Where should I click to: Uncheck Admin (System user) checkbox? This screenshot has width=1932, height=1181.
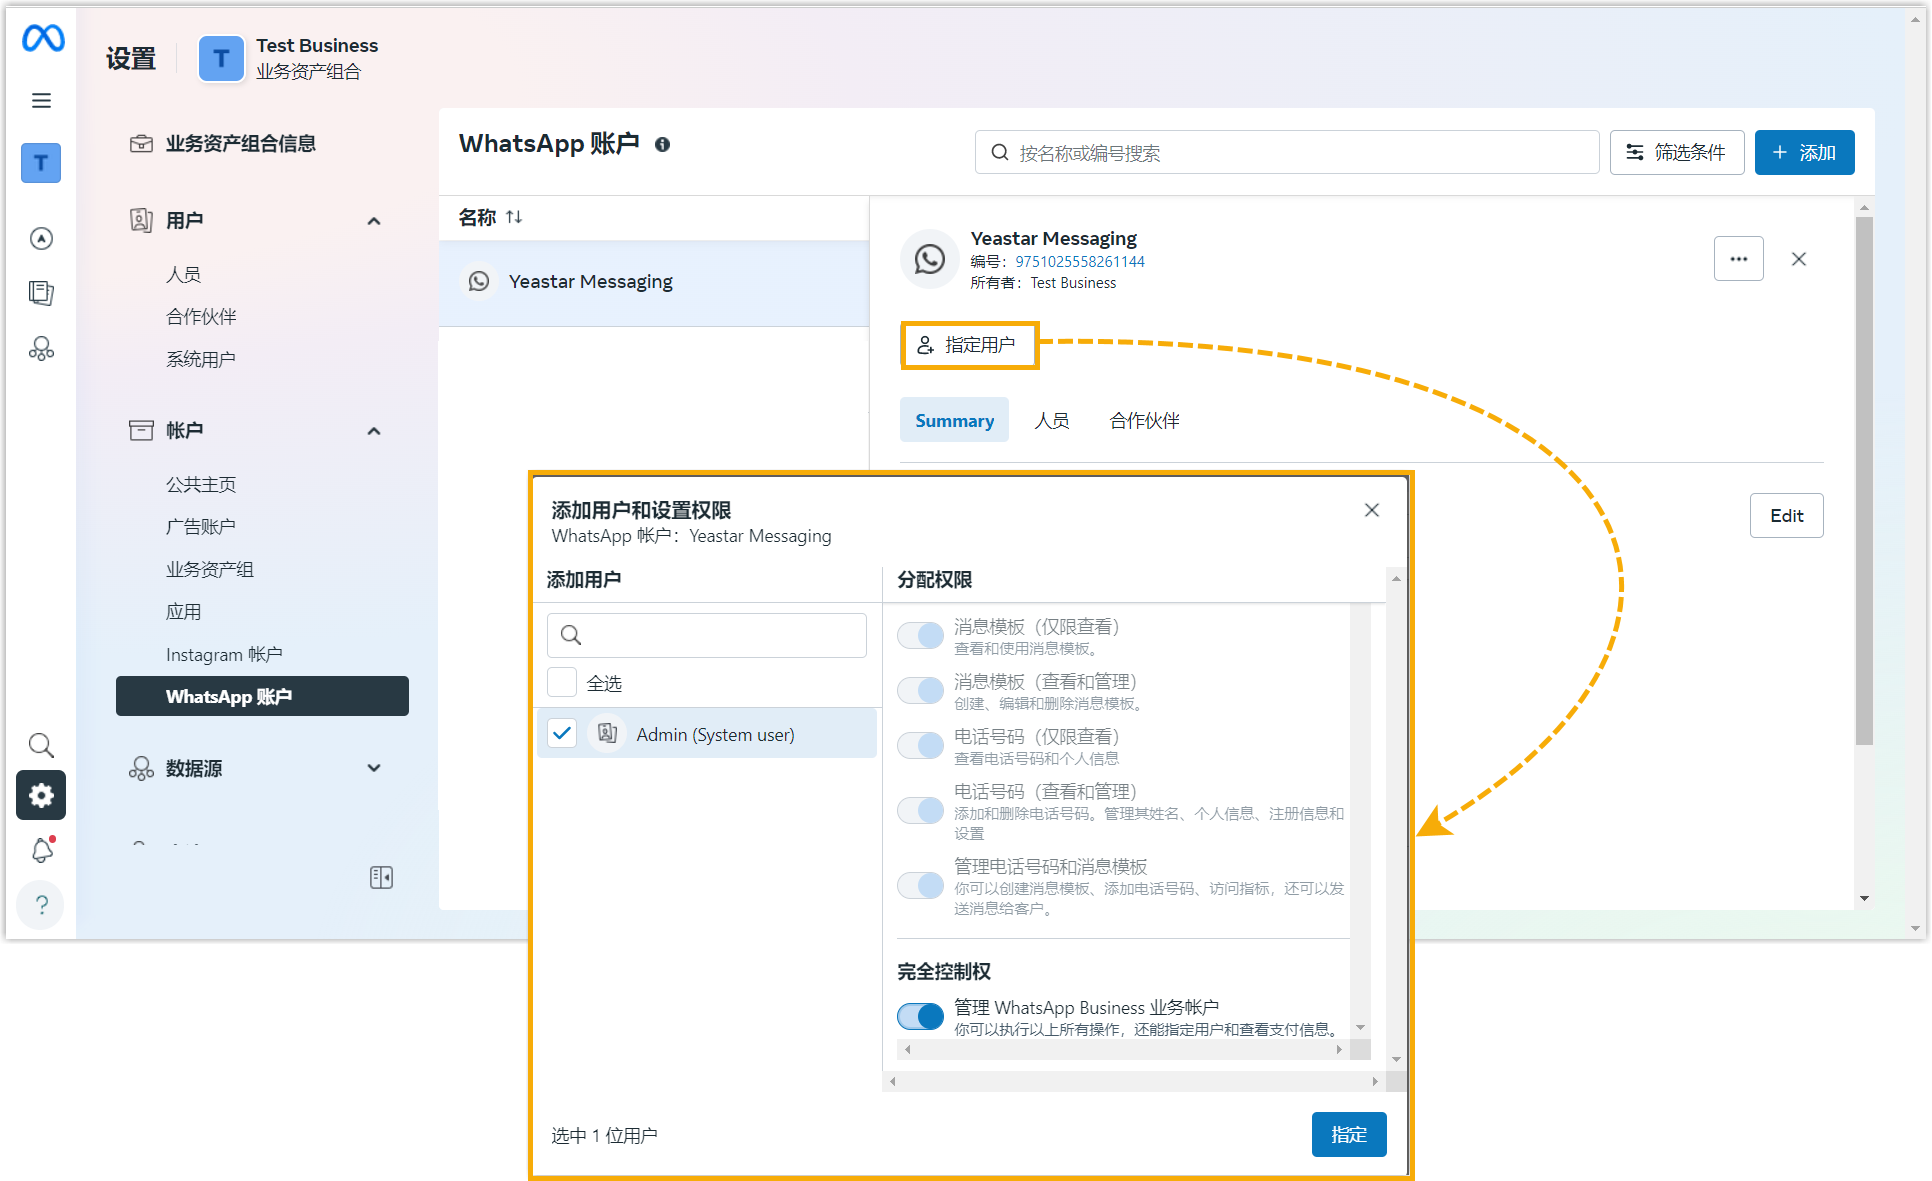point(562,734)
